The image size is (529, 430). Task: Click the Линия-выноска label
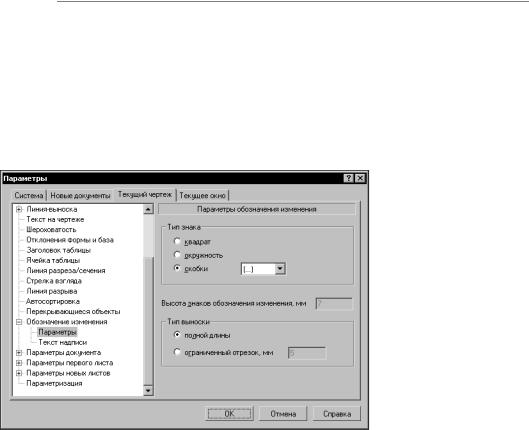(52, 209)
